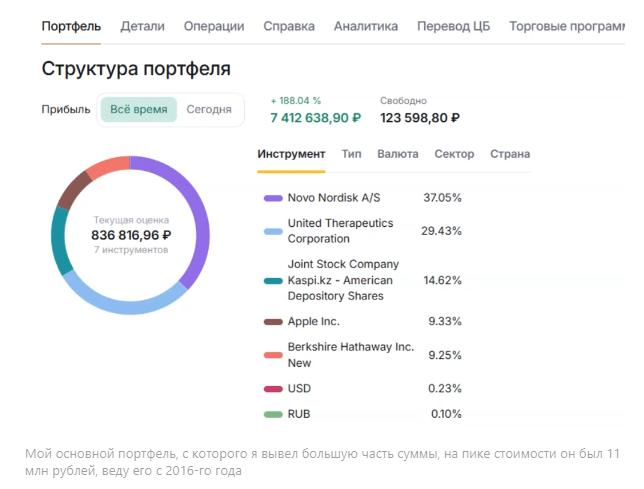The width and height of the screenshot is (644, 489).
Task: Click the 14.62% share value
Action: [x=442, y=280]
